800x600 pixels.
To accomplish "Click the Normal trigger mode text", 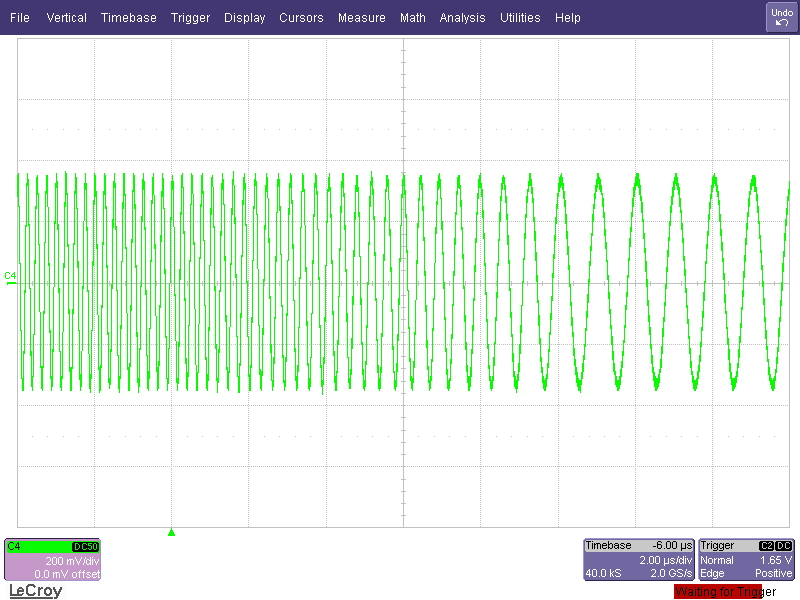I will [717, 560].
